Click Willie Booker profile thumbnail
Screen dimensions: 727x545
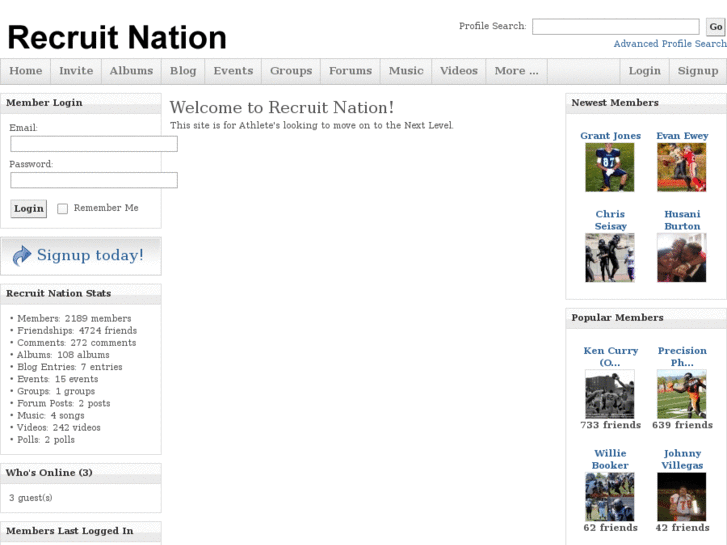pyautogui.click(x=610, y=497)
